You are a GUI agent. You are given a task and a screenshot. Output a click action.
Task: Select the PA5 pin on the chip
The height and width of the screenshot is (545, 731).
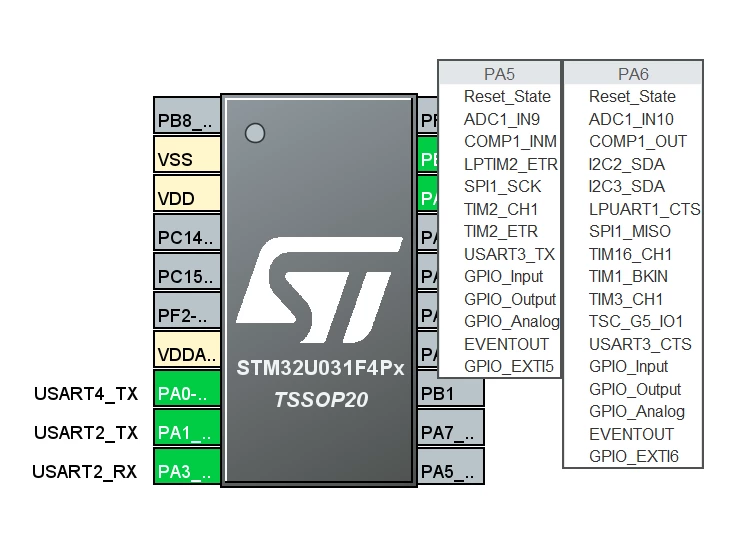451,467
